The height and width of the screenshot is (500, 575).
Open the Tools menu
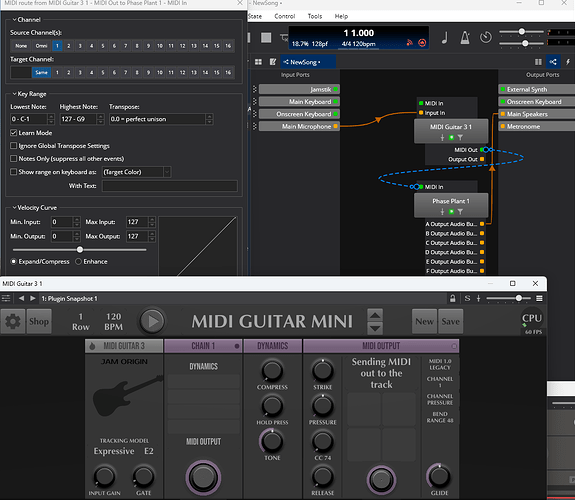(315, 16)
